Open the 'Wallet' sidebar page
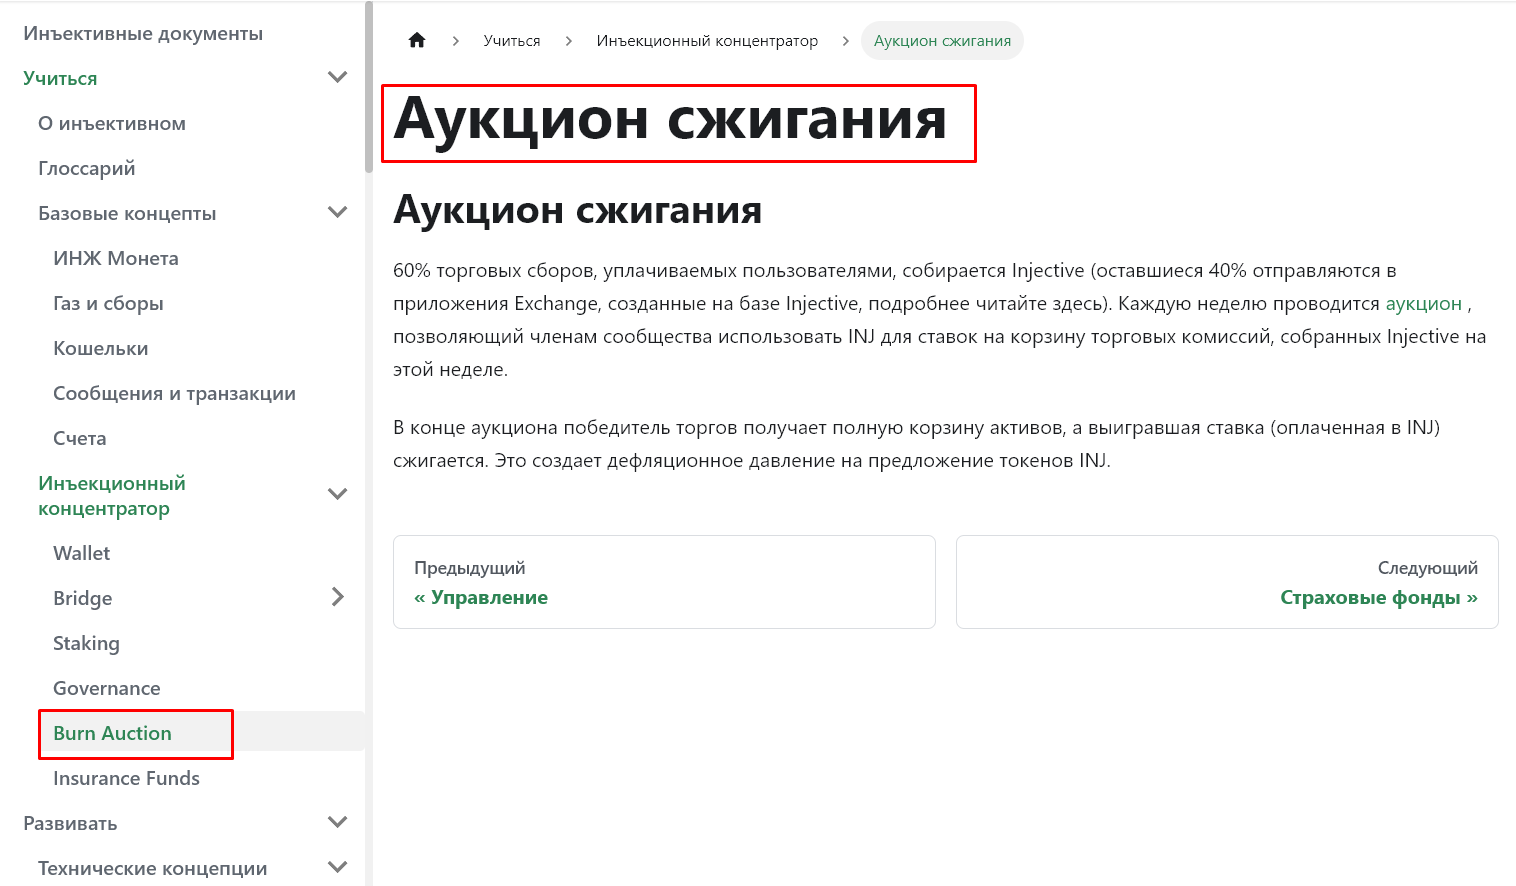This screenshot has width=1516, height=886. 82,553
